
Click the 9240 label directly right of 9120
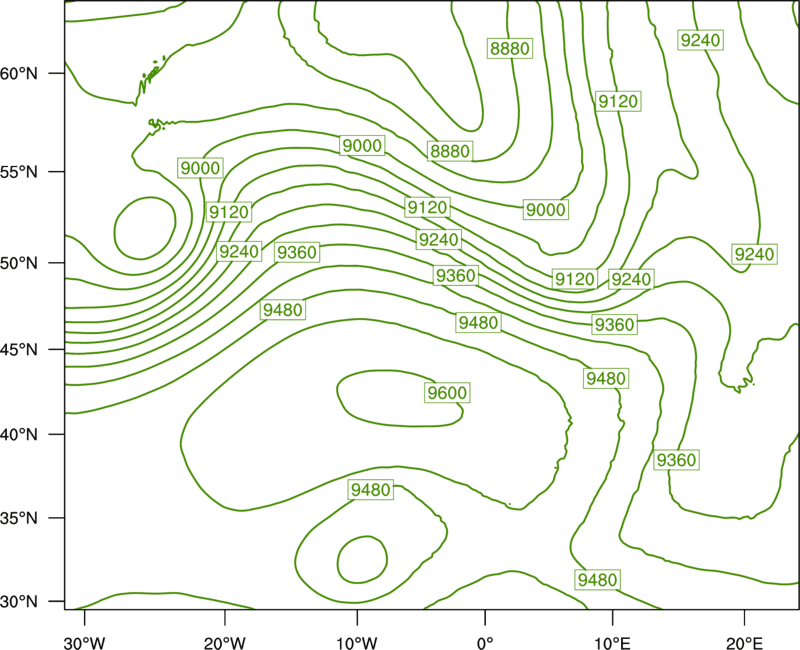click(631, 279)
